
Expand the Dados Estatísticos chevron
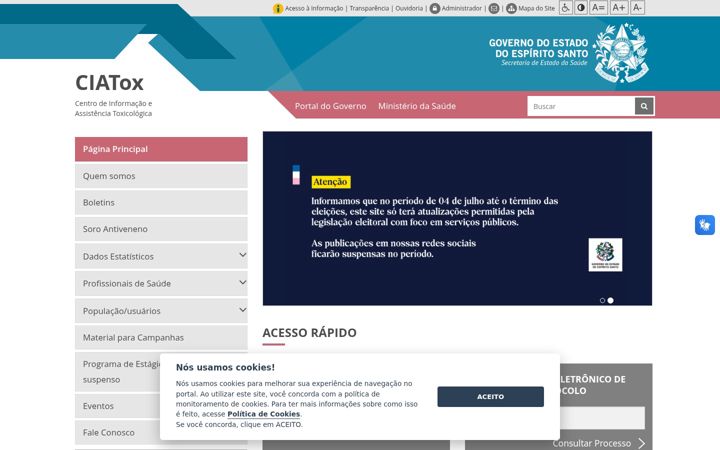point(242,255)
